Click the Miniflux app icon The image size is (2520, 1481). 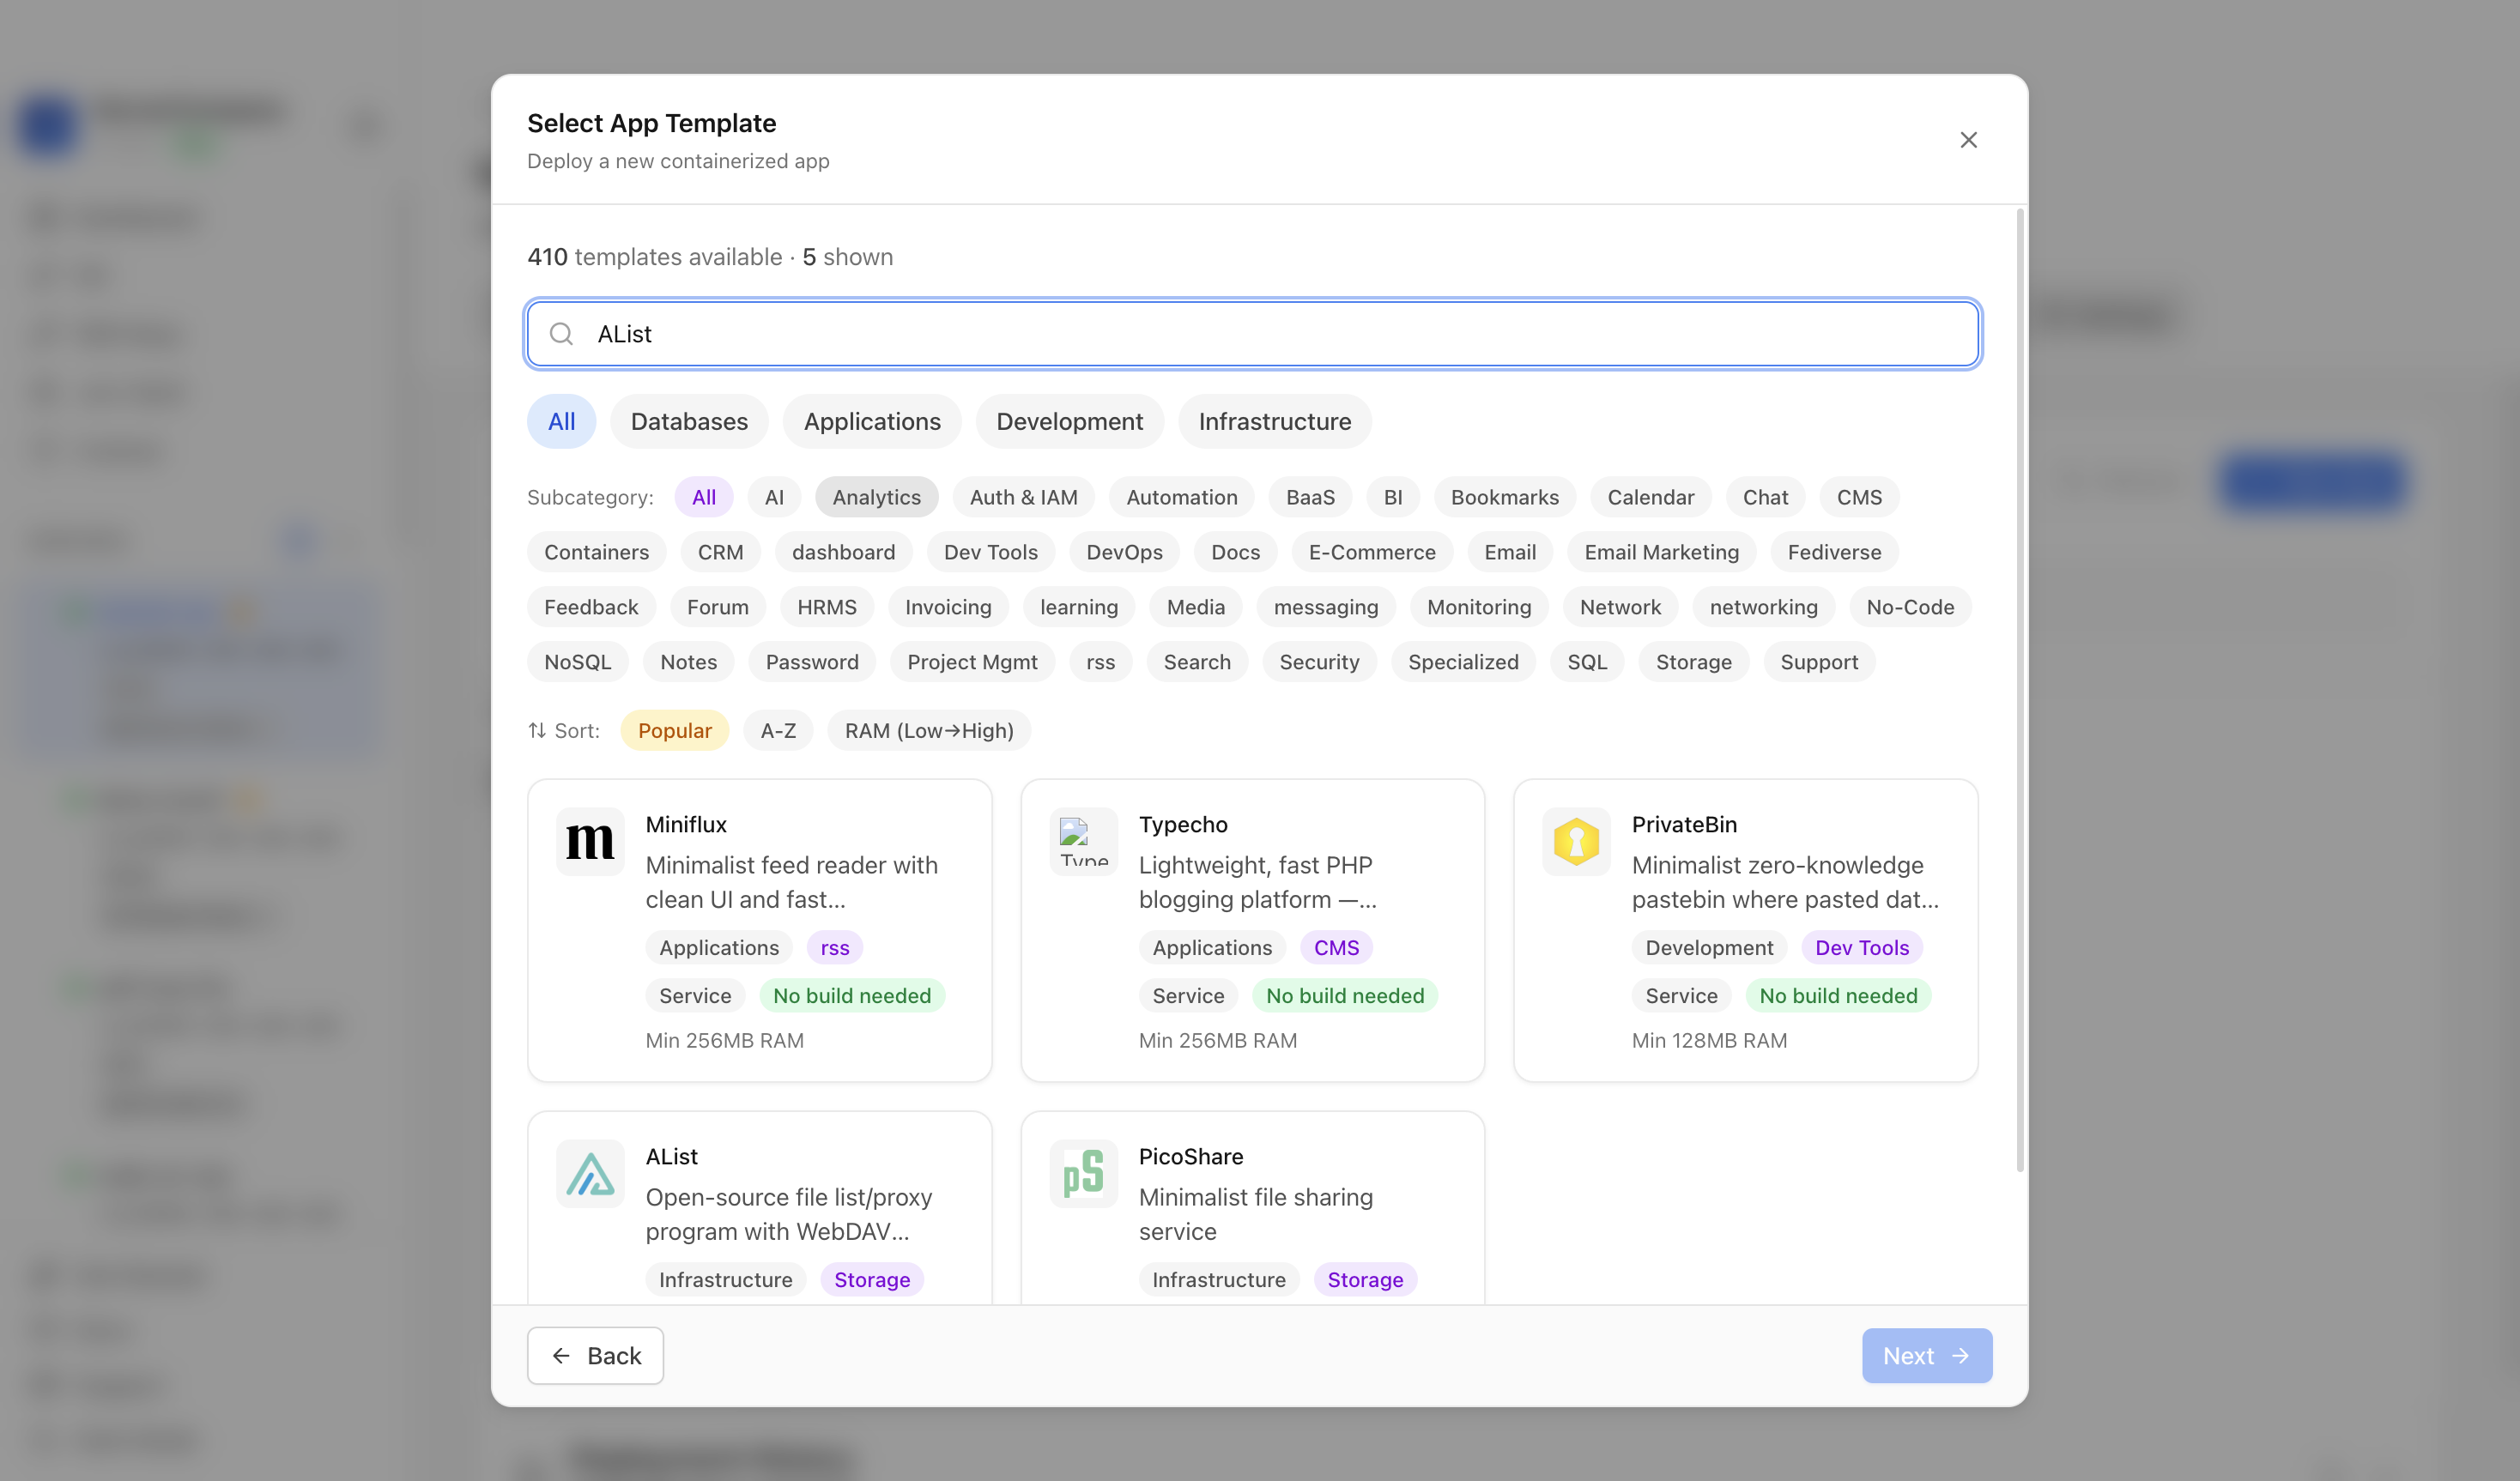[590, 841]
